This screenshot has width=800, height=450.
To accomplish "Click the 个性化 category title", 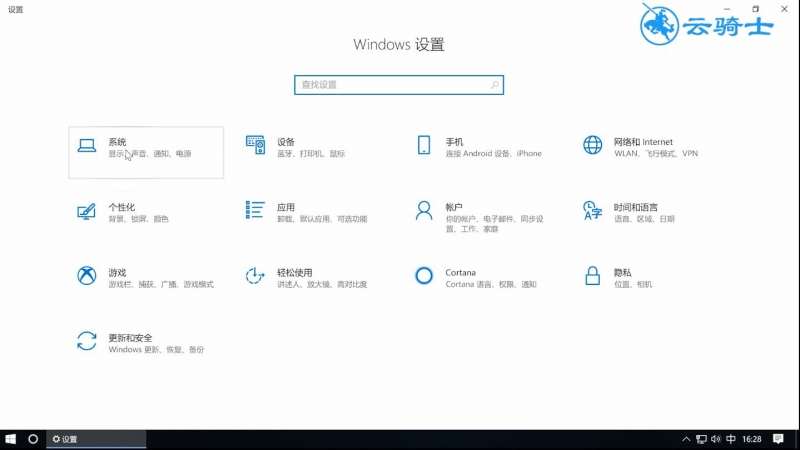I will point(121,207).
